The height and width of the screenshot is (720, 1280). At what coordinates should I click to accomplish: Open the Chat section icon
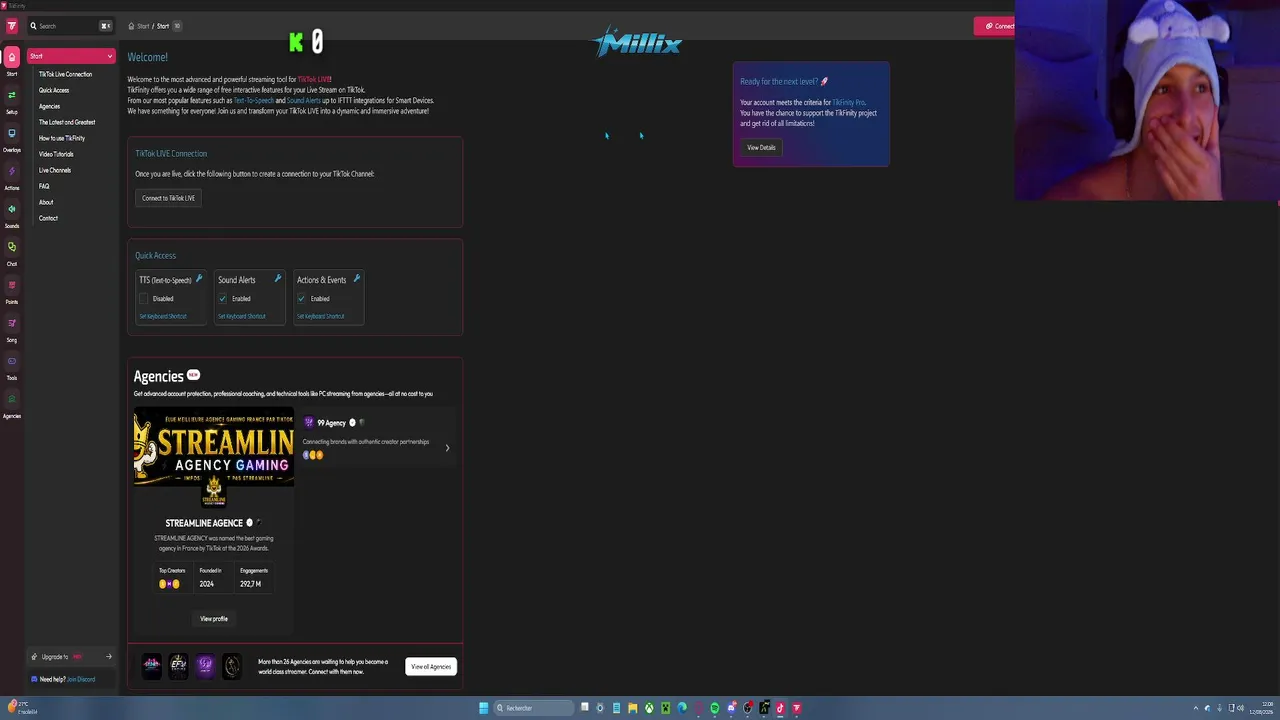point(12,247)
